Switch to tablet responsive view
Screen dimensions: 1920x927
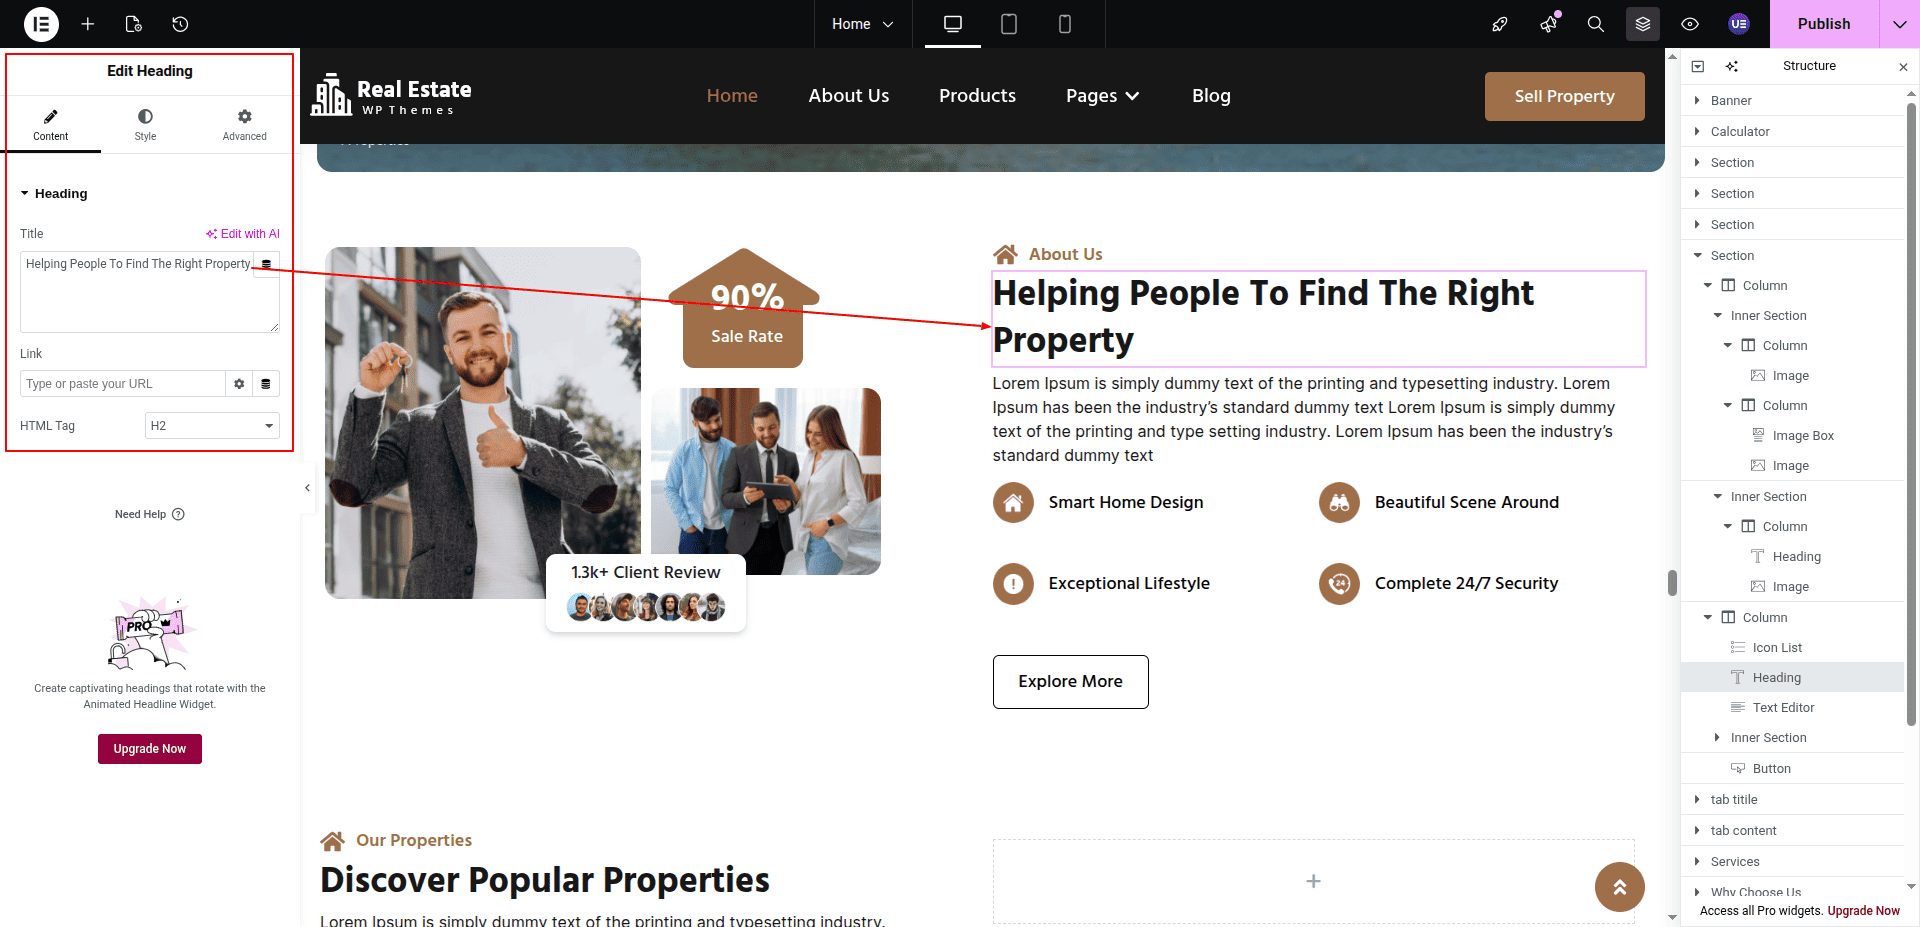pyautogui.click(x=1009, y=24)
